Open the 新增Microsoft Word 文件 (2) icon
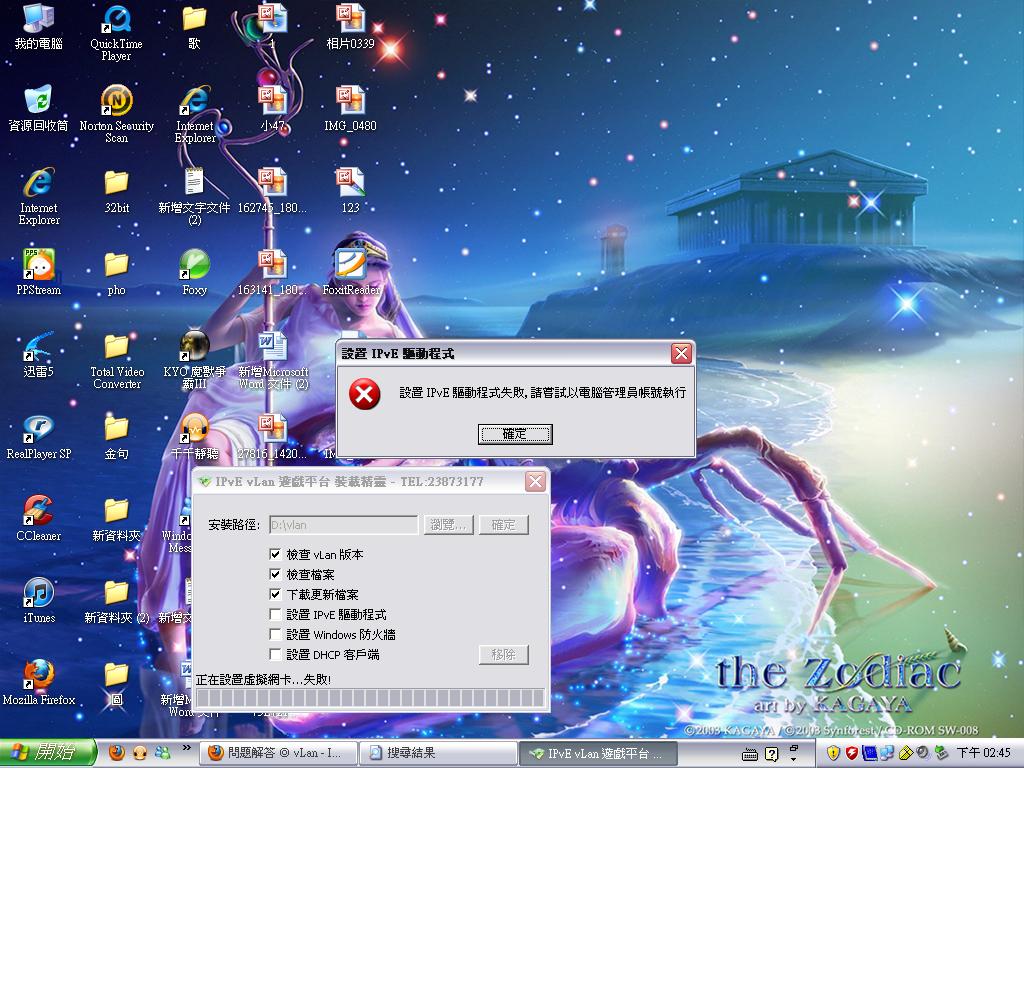 [x=272, y=360]
